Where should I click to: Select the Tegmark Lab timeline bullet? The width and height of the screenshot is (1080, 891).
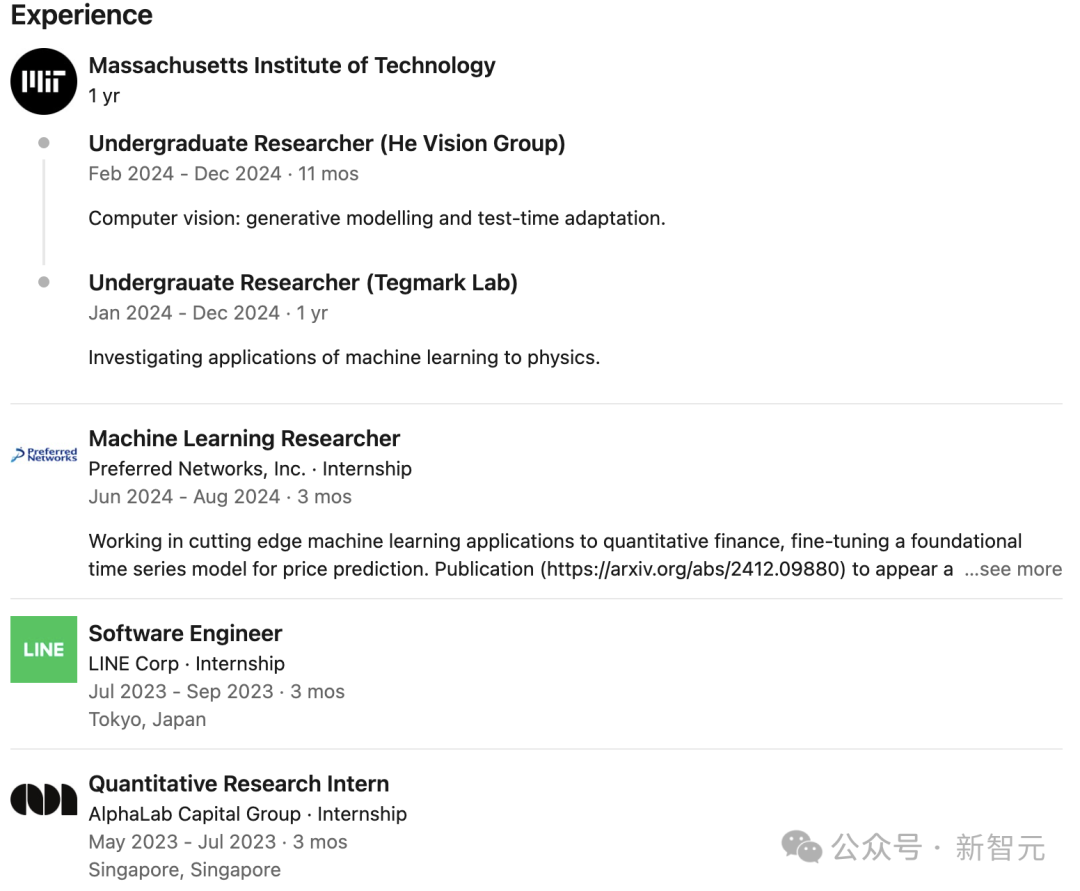click(43, 282)
